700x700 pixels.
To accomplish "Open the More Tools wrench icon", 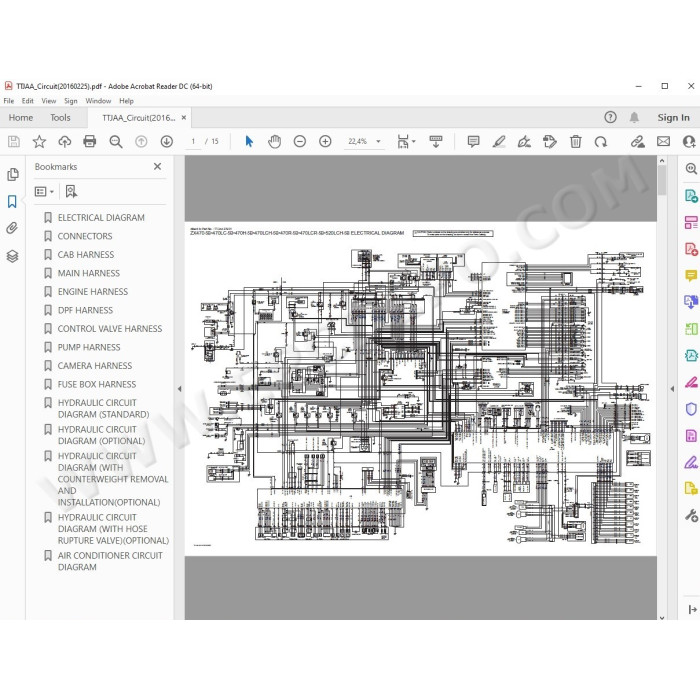I will click(692, 516).
